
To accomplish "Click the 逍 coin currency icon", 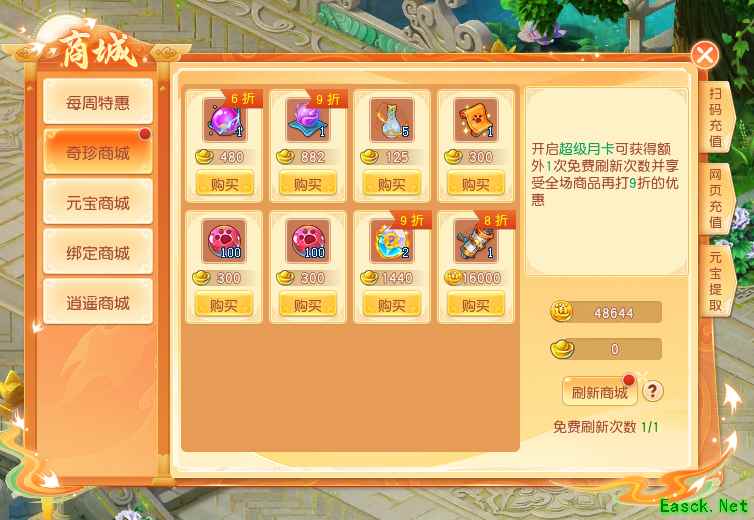I will [x=562, y=312].
